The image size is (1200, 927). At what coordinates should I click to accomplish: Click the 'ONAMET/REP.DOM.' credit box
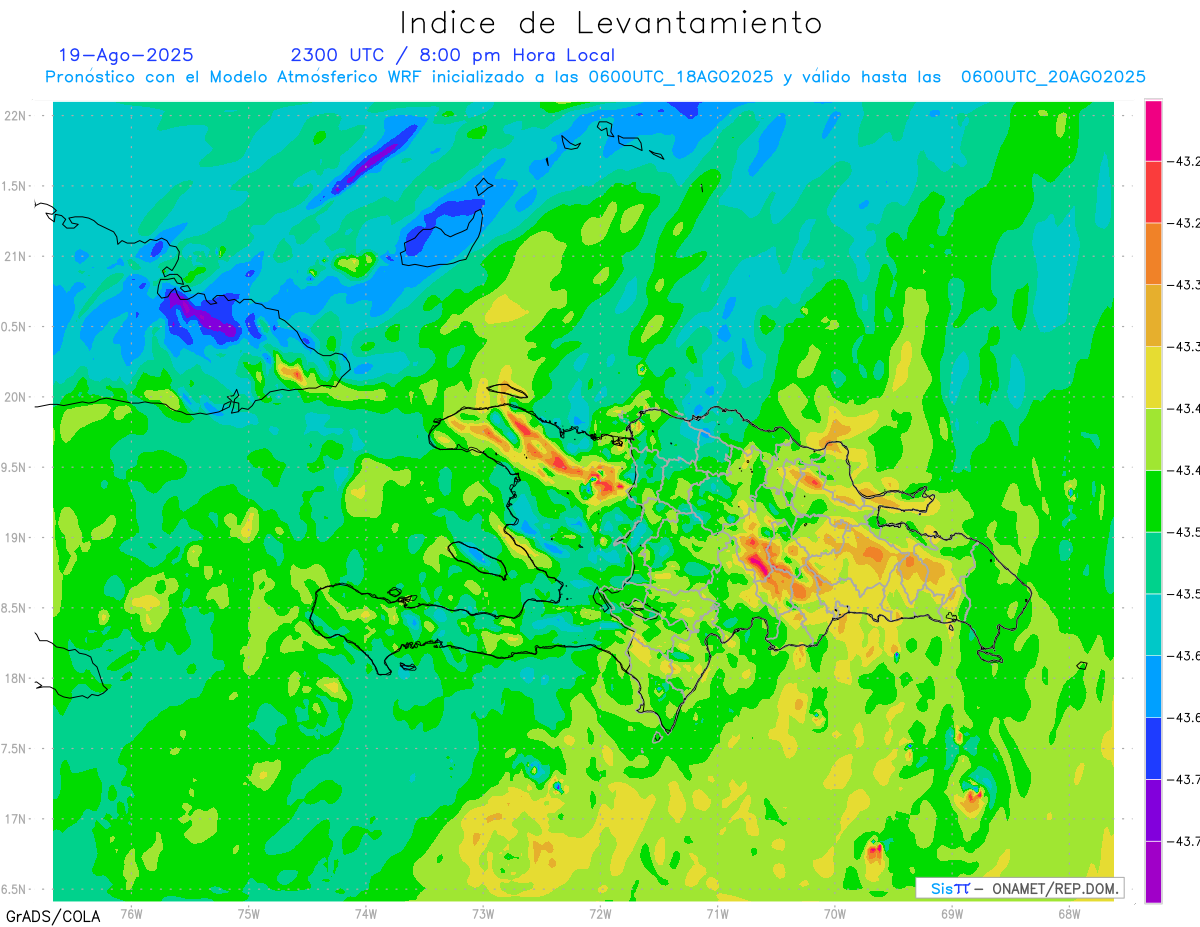1020,888
